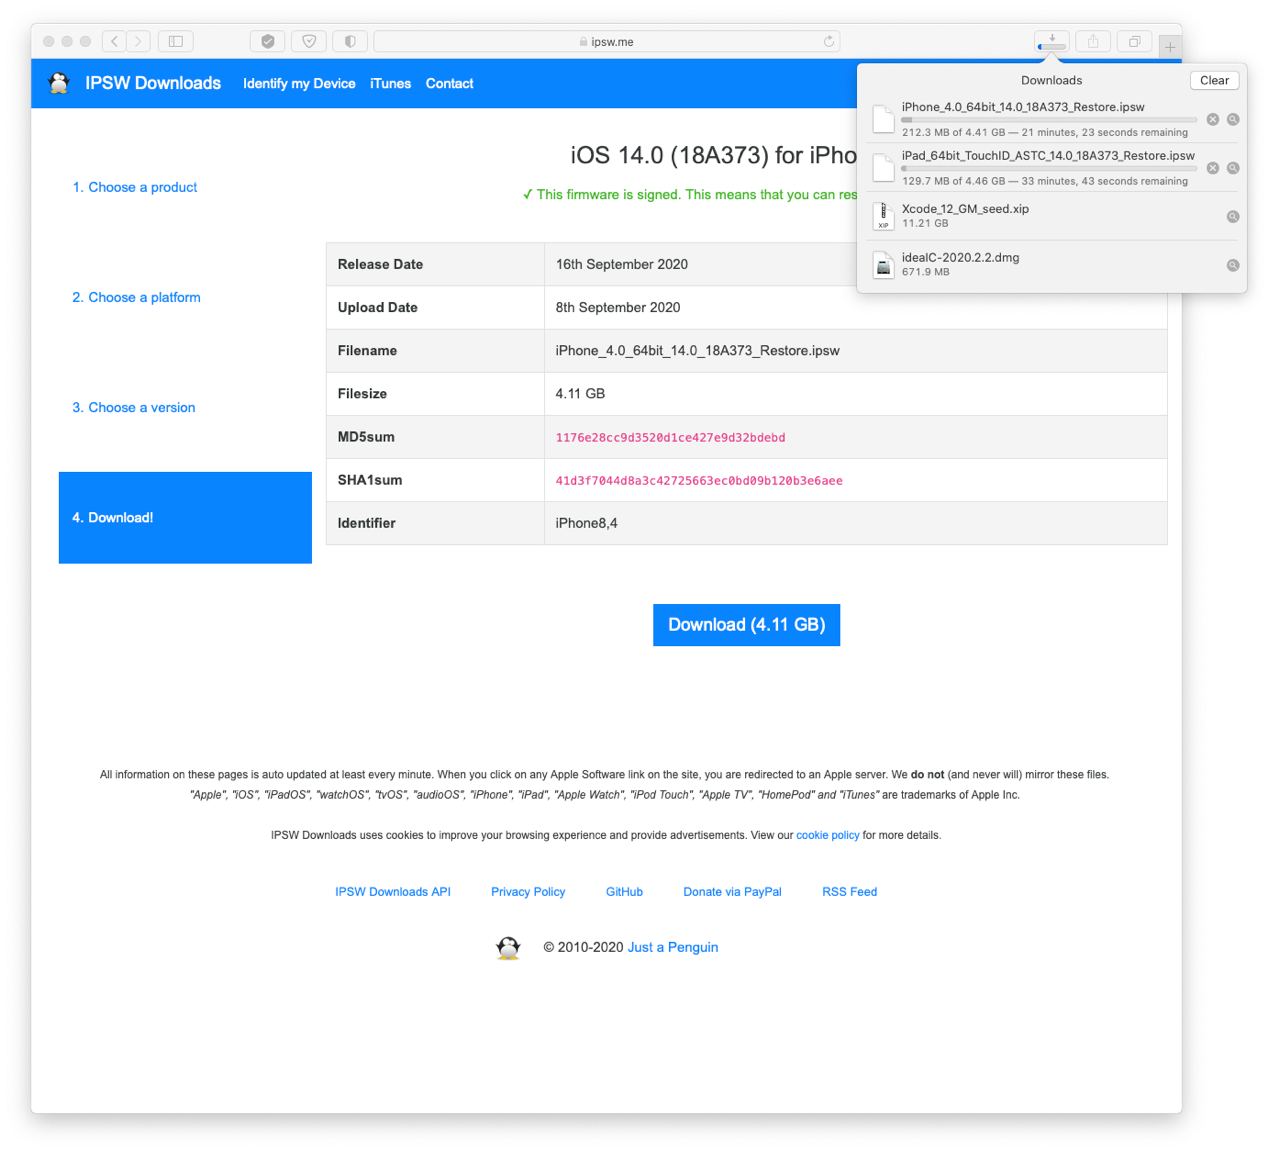The height and width of the screenshot is (1152, 1280).
Task: Reveal the iPad_64bit ipsw file in Finder
Action: pyautogui.click(x=1233, y=168)
